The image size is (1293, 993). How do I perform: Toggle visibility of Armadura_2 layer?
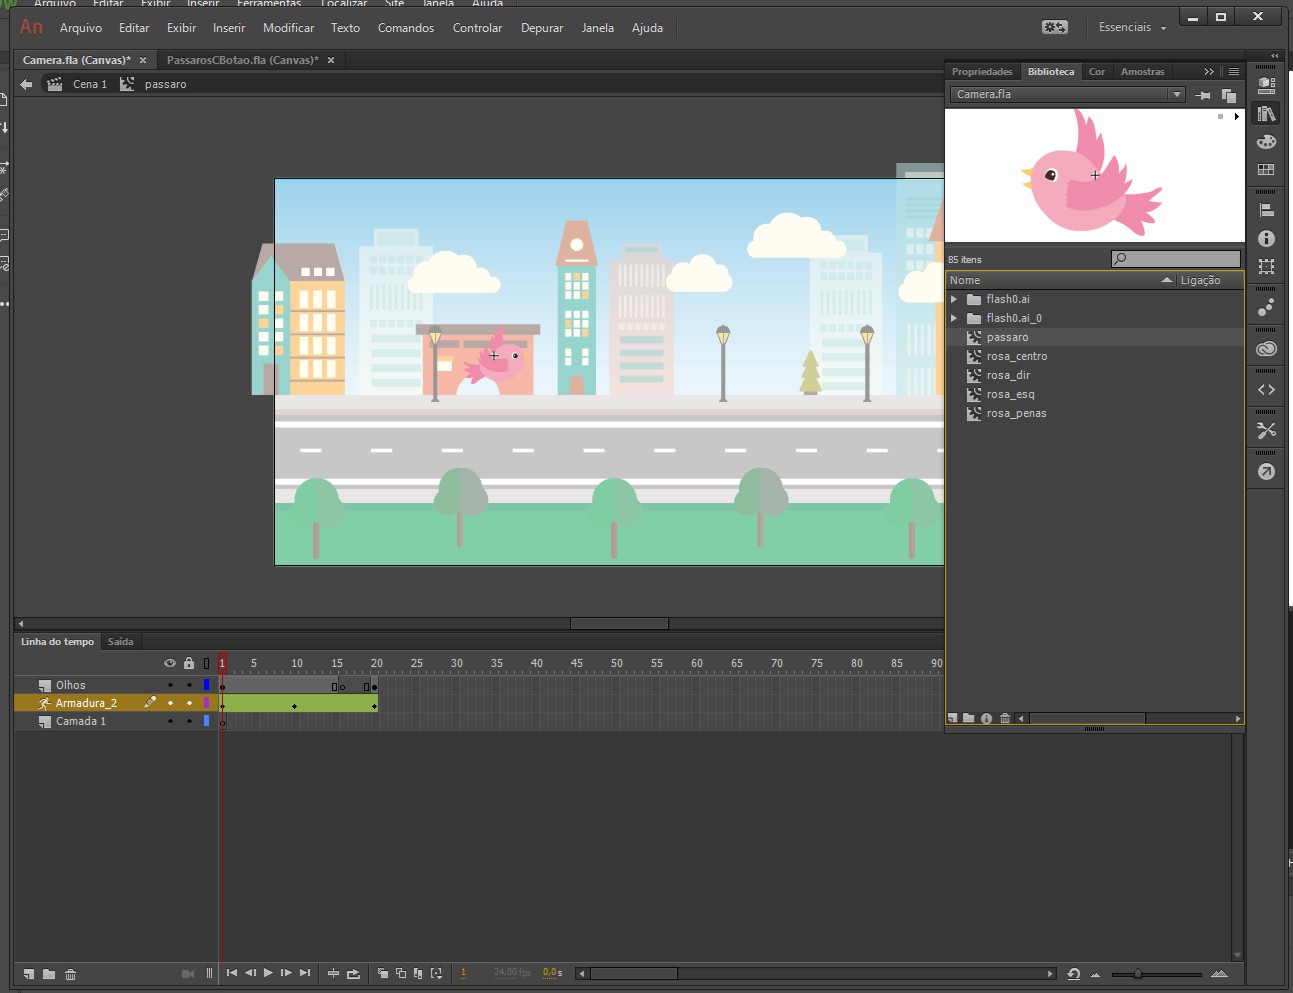pyautogui.click(x=170, y=703)
